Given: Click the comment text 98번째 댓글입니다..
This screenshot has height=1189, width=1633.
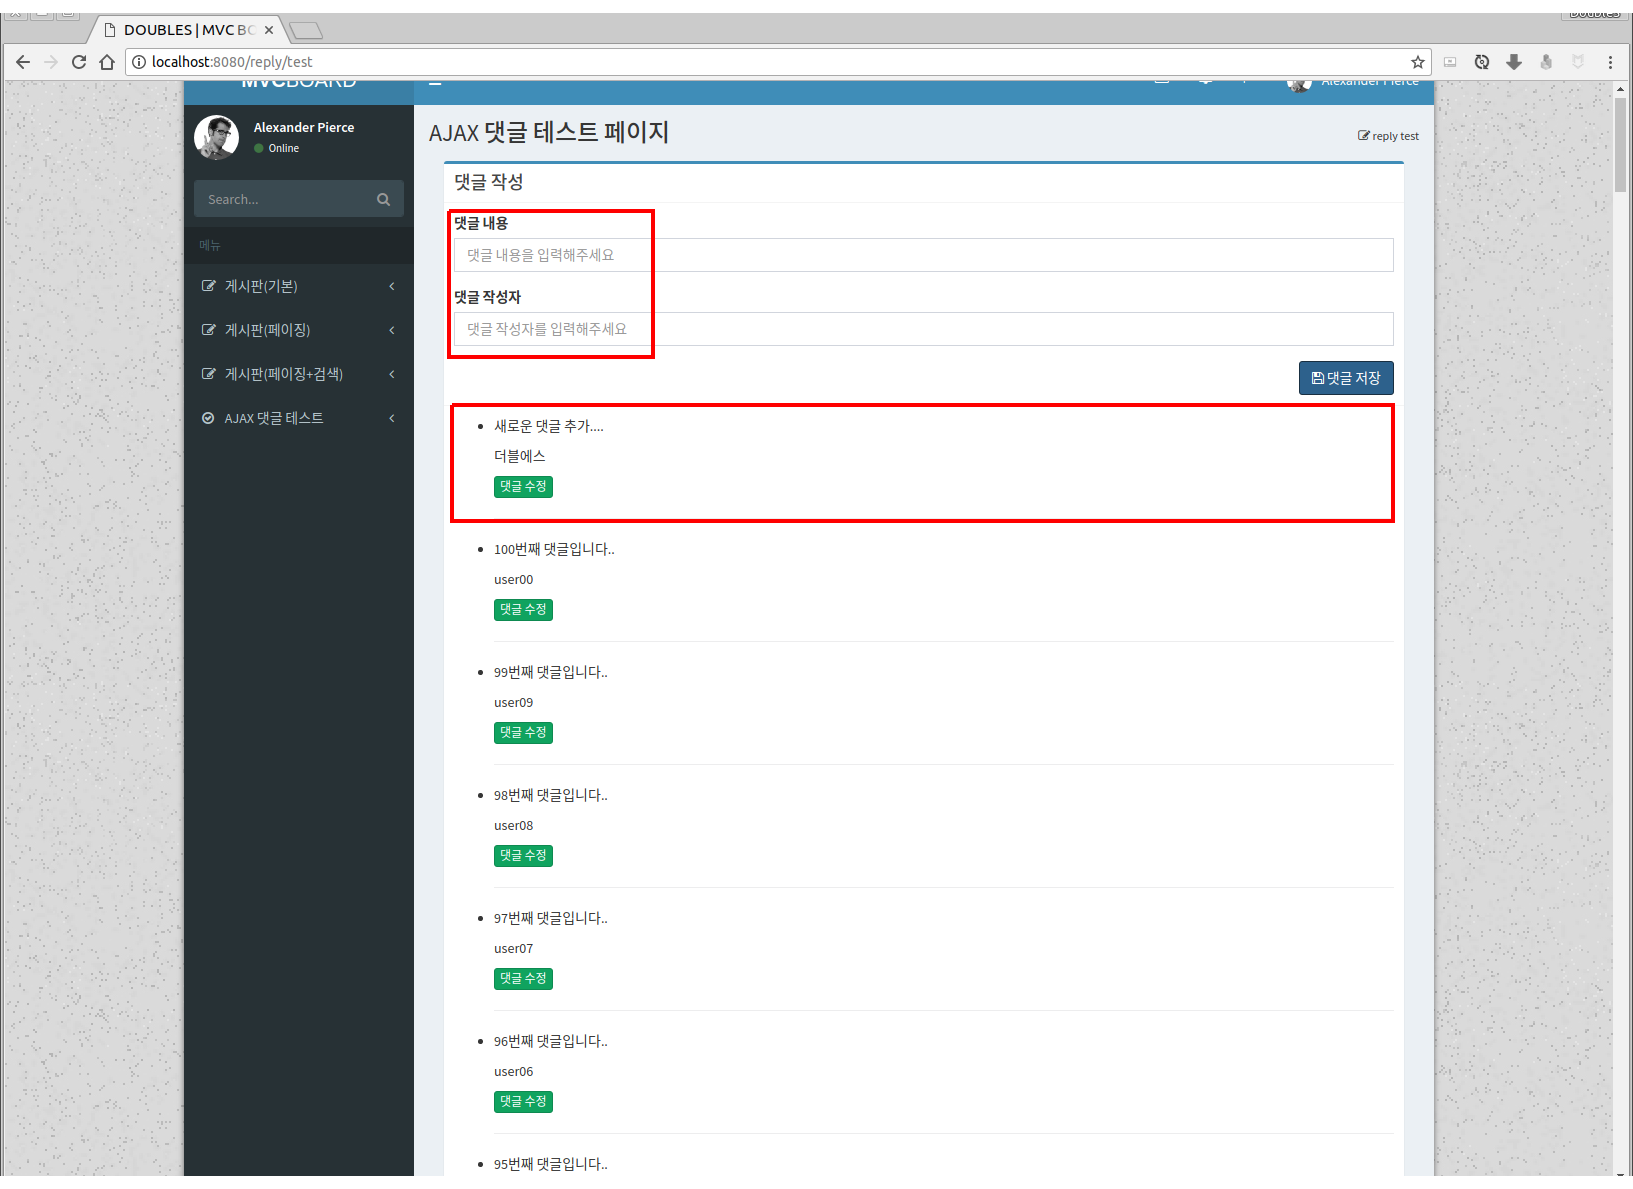Looking at the screenshot, I should pyautogui.click(x=551, y=795).
